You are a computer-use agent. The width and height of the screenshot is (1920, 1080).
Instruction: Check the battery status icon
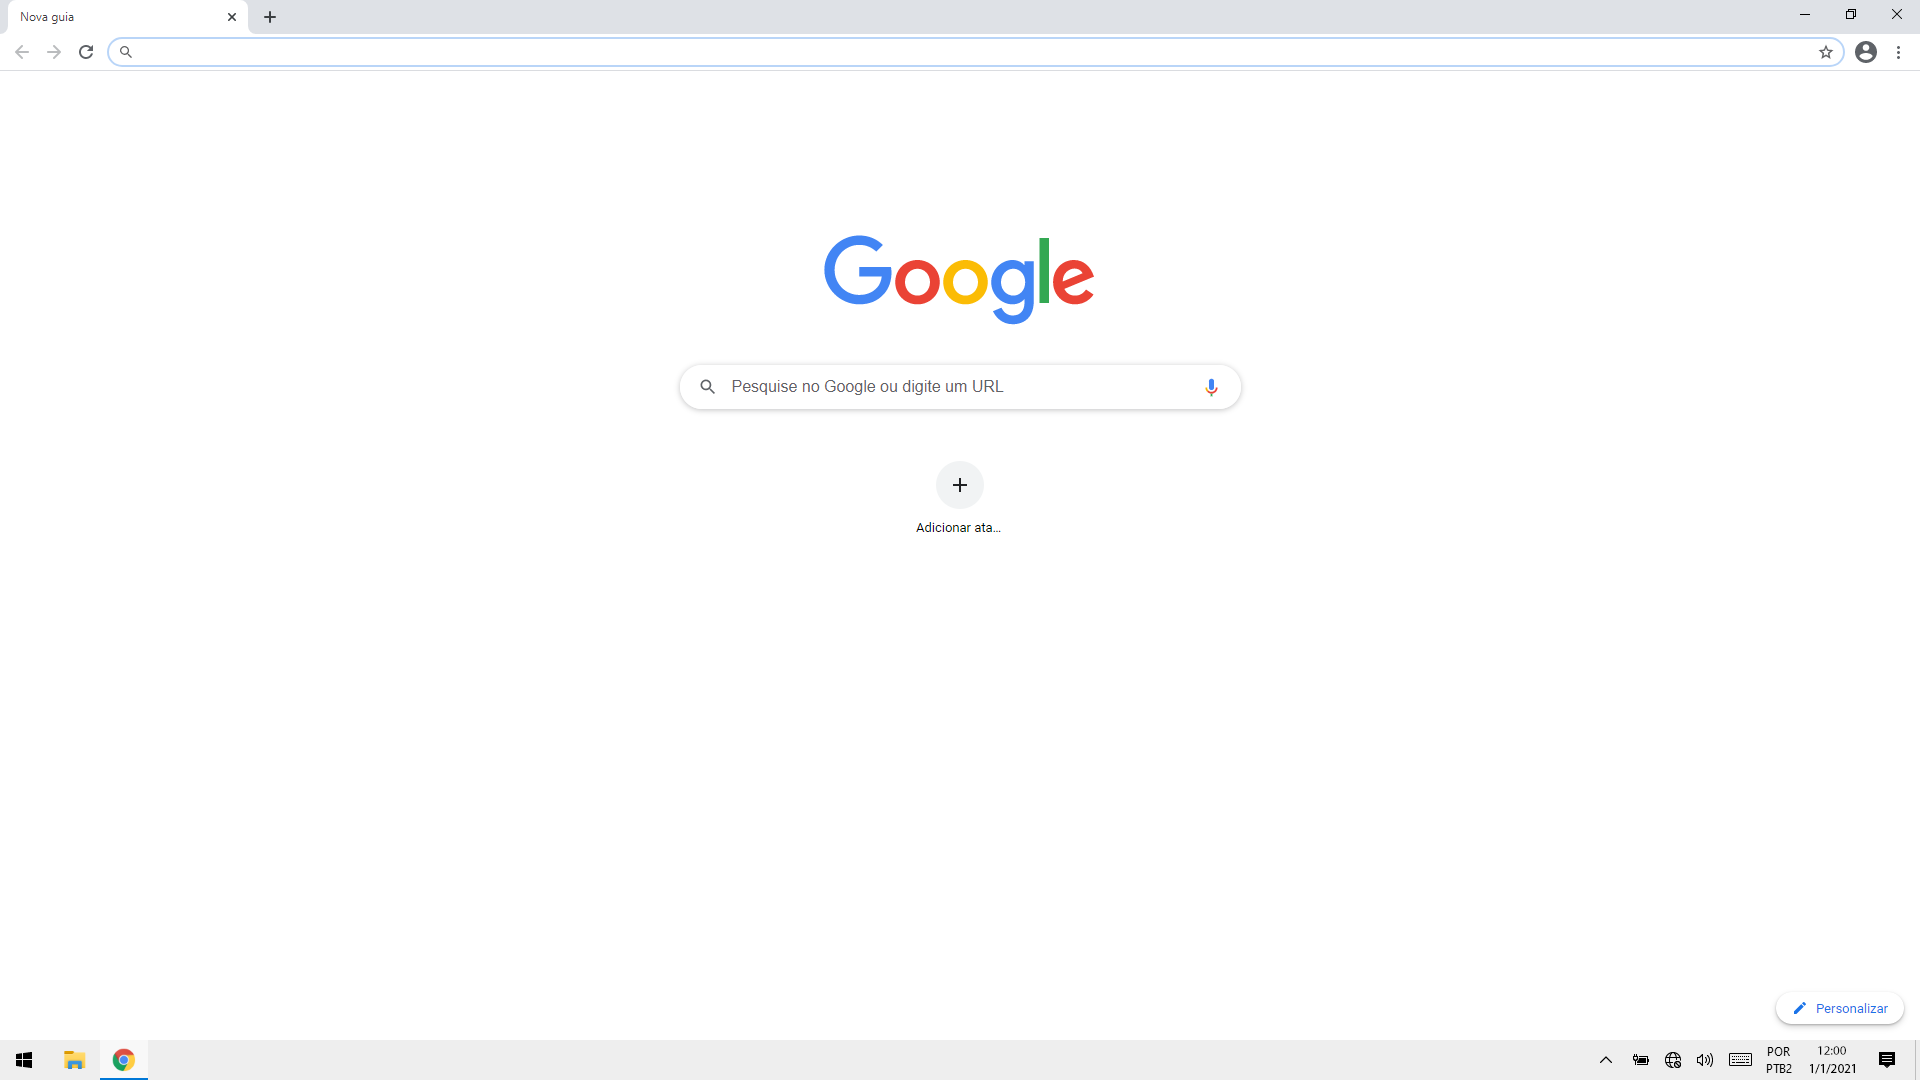[1641, 1060]
